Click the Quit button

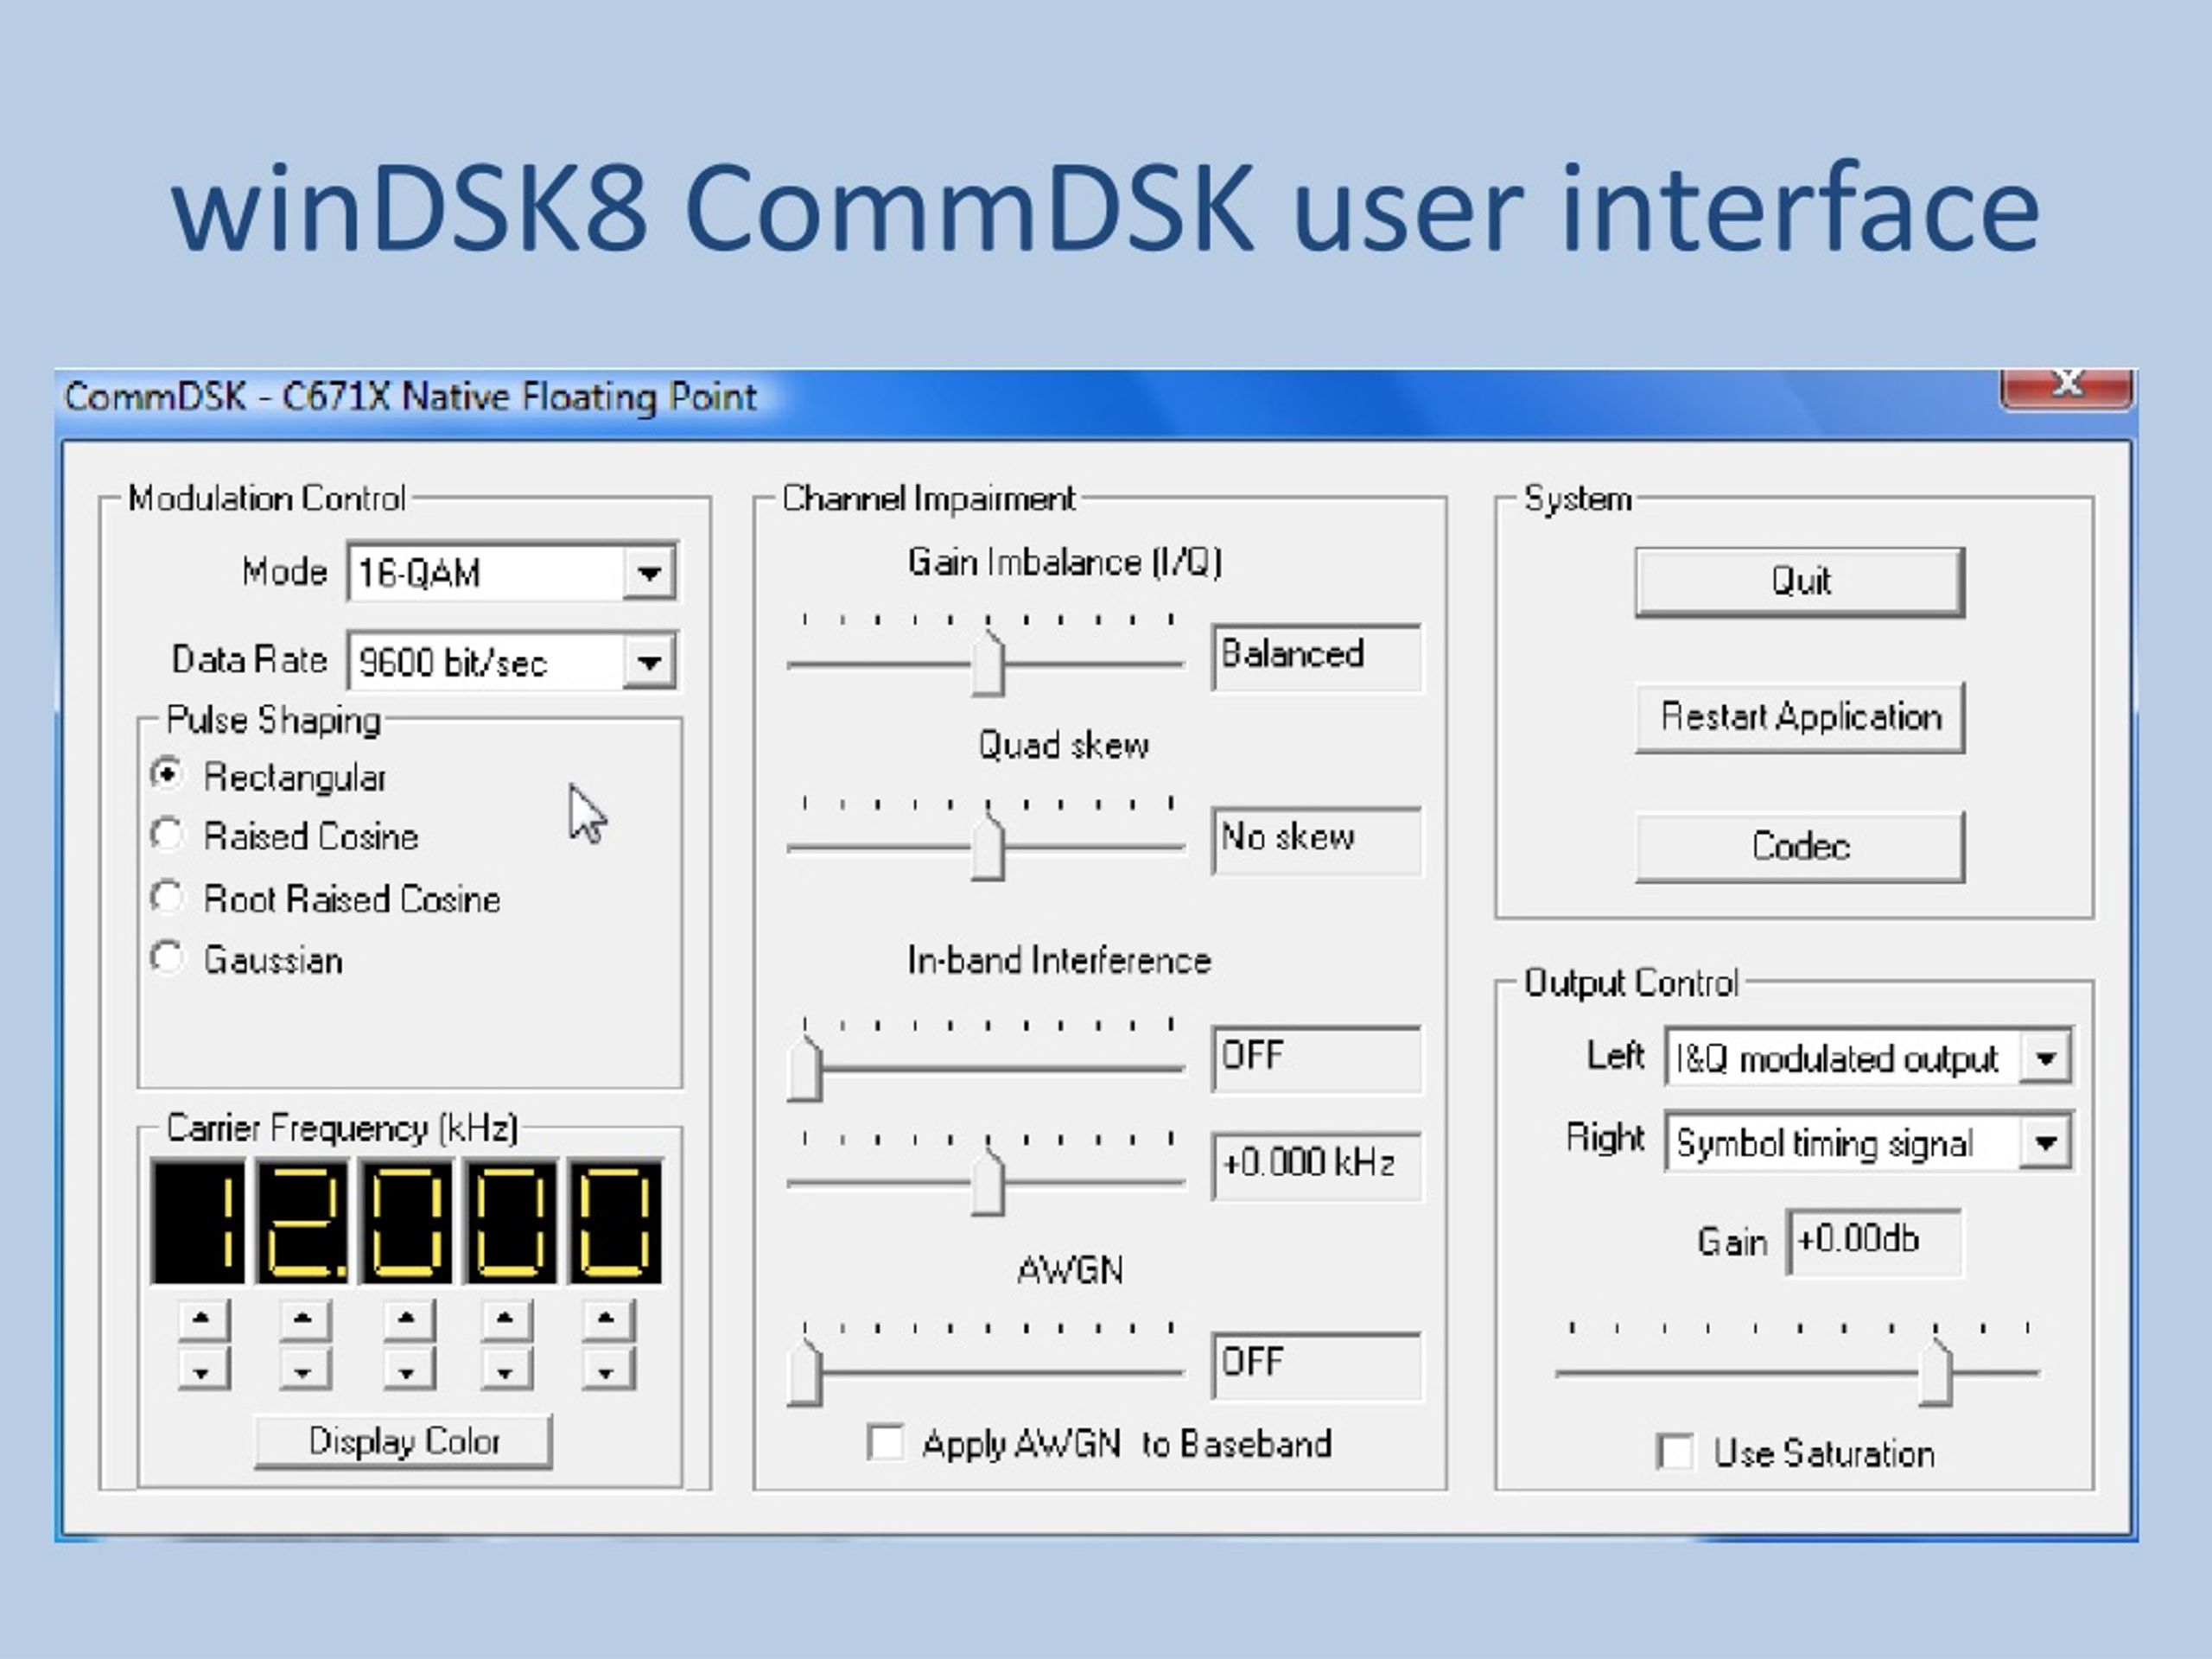(x=1800, y=581)
